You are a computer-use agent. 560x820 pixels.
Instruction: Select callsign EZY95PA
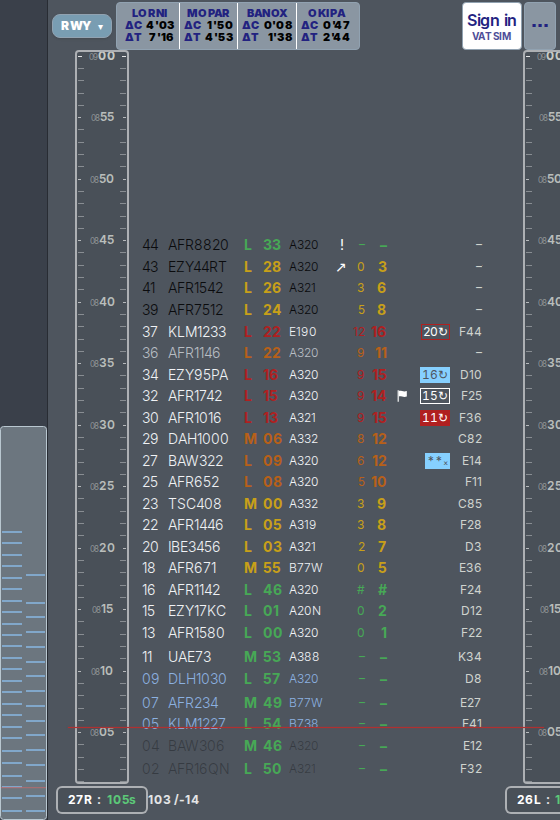point(198,374)
